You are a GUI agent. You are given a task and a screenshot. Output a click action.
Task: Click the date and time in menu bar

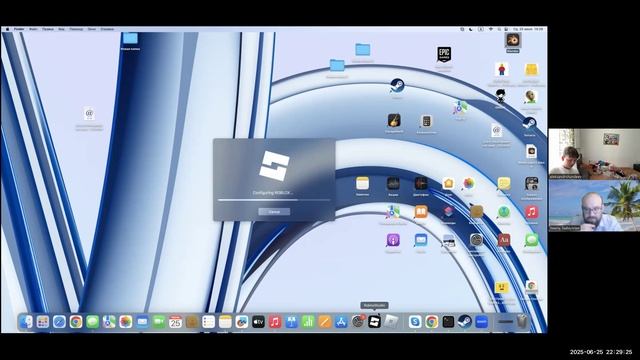click(528, 29)
